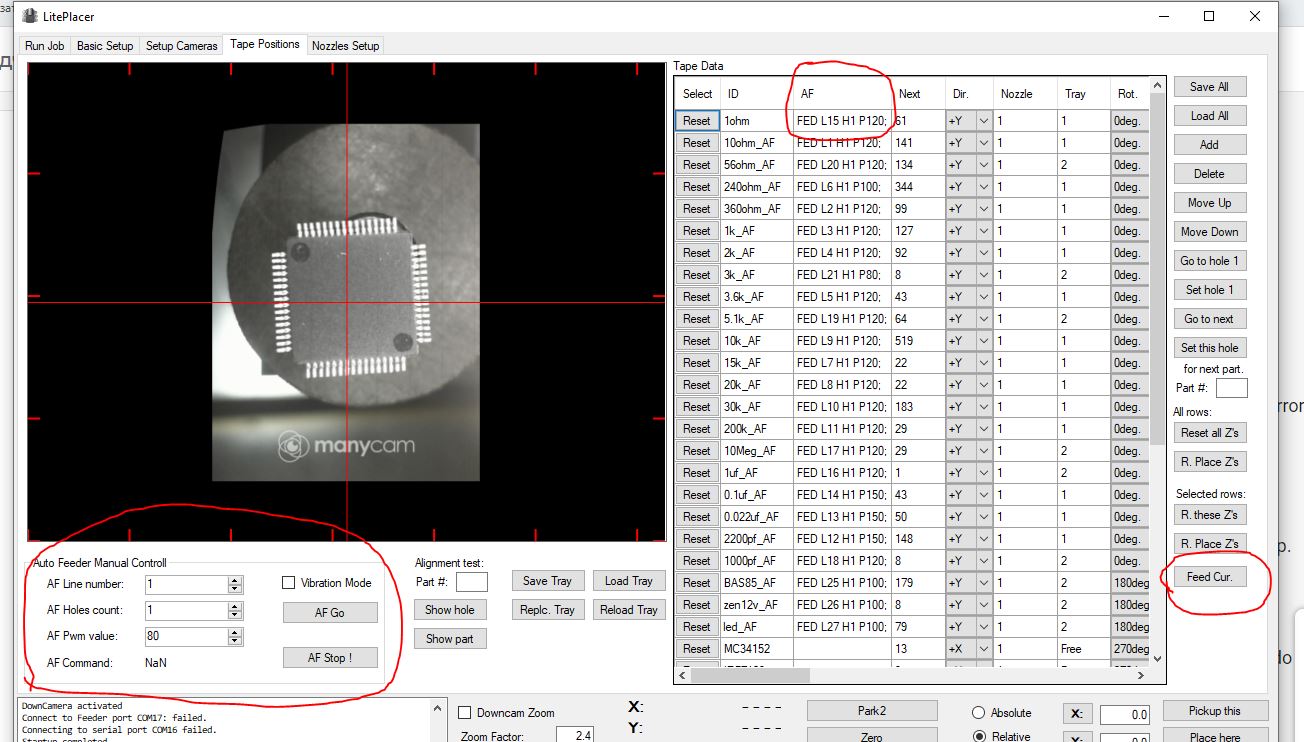Open the Dir. dropdown for 10ohm_AF row
1304x742 pixels.
point(984,143)
